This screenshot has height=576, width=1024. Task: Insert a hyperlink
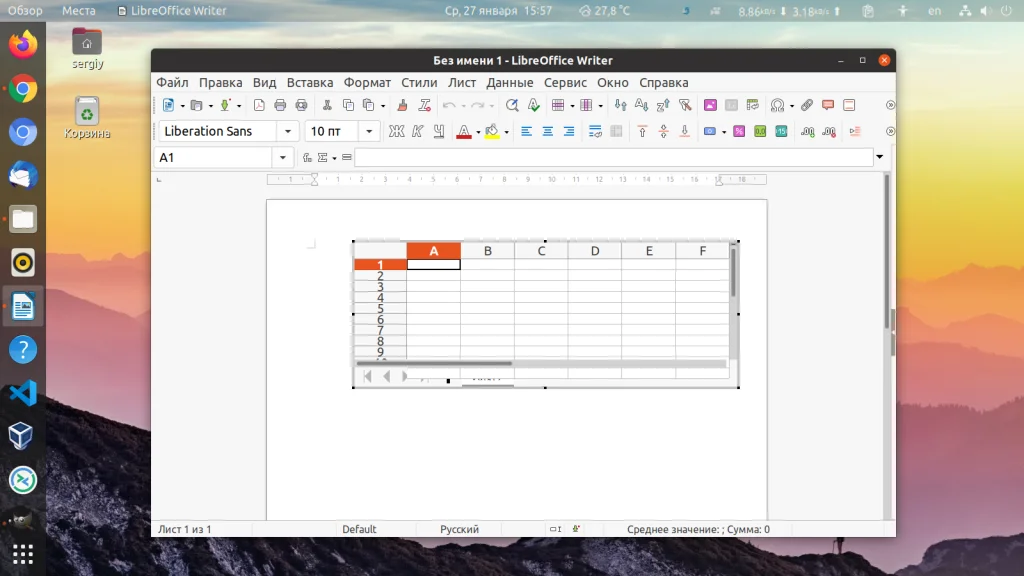[808, 104]
